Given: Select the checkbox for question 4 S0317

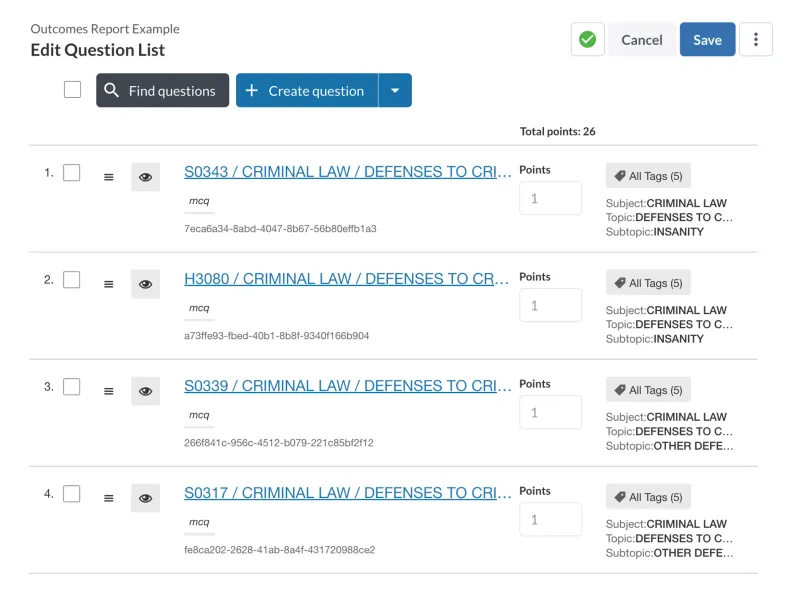Looking at the screenshot, I should click(x=71, y=493).
